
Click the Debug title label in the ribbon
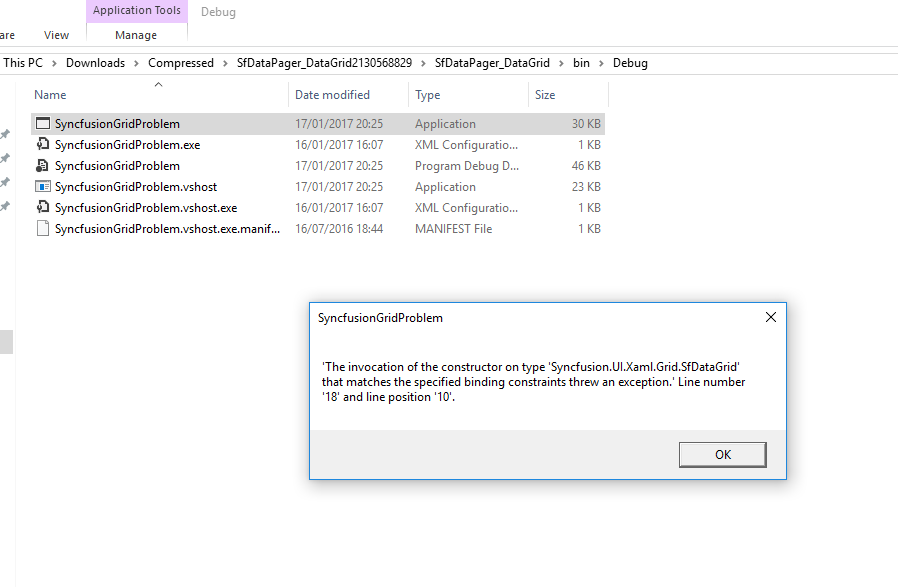click(218, 12)
